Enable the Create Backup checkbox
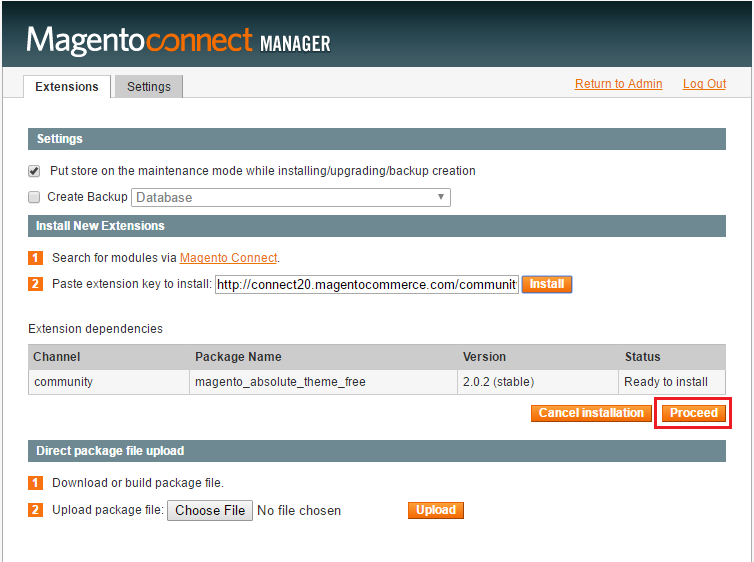This screenshot has height=562, width=754. (34, 197)
